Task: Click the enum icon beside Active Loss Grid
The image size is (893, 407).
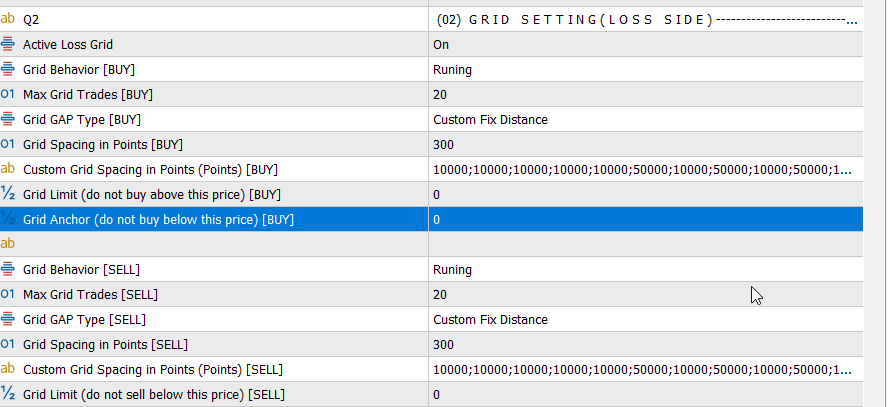Action: 9,45
